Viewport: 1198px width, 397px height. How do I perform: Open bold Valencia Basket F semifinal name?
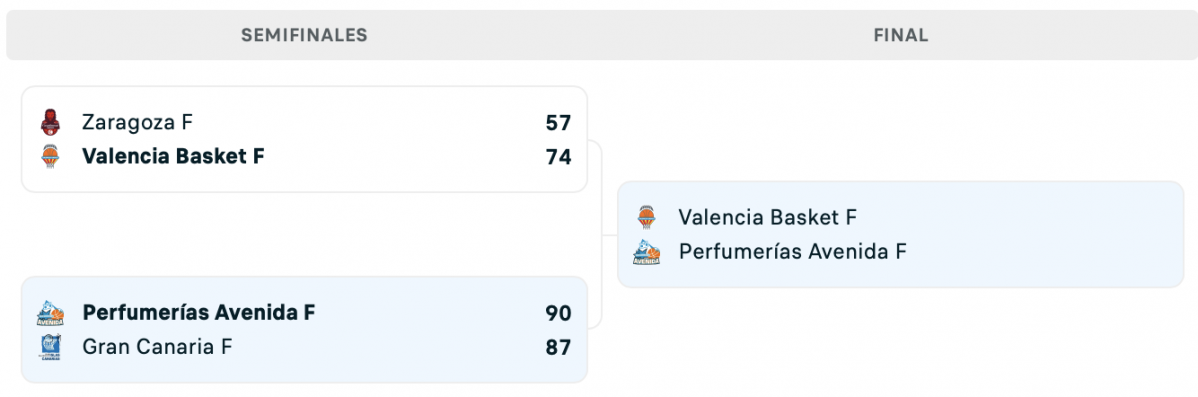pos(173,157)
